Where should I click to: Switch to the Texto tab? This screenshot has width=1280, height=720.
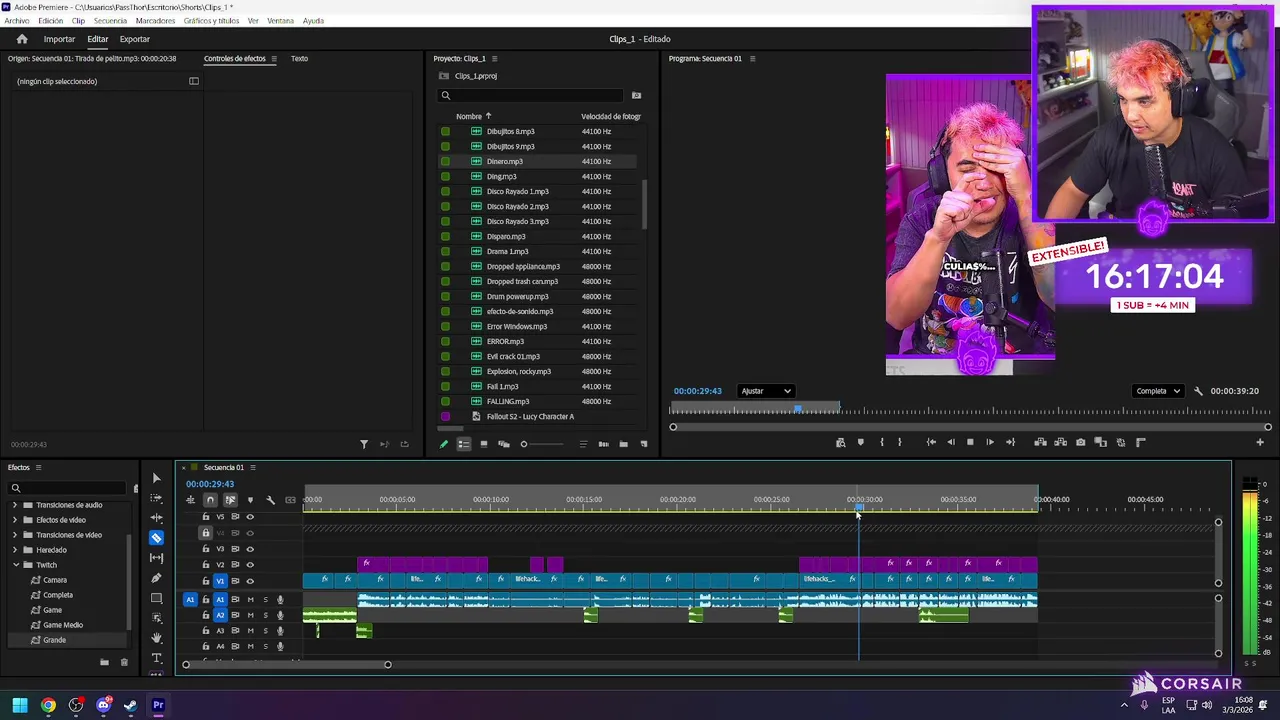(x=299, y=58)
